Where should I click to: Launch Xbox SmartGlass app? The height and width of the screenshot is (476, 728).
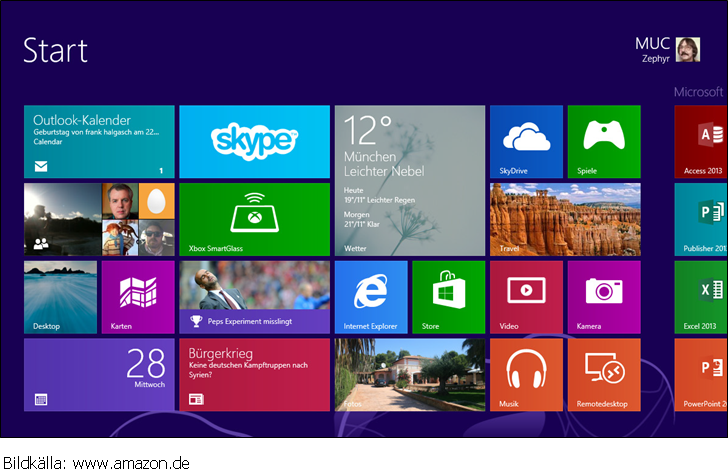pos(254,219)
